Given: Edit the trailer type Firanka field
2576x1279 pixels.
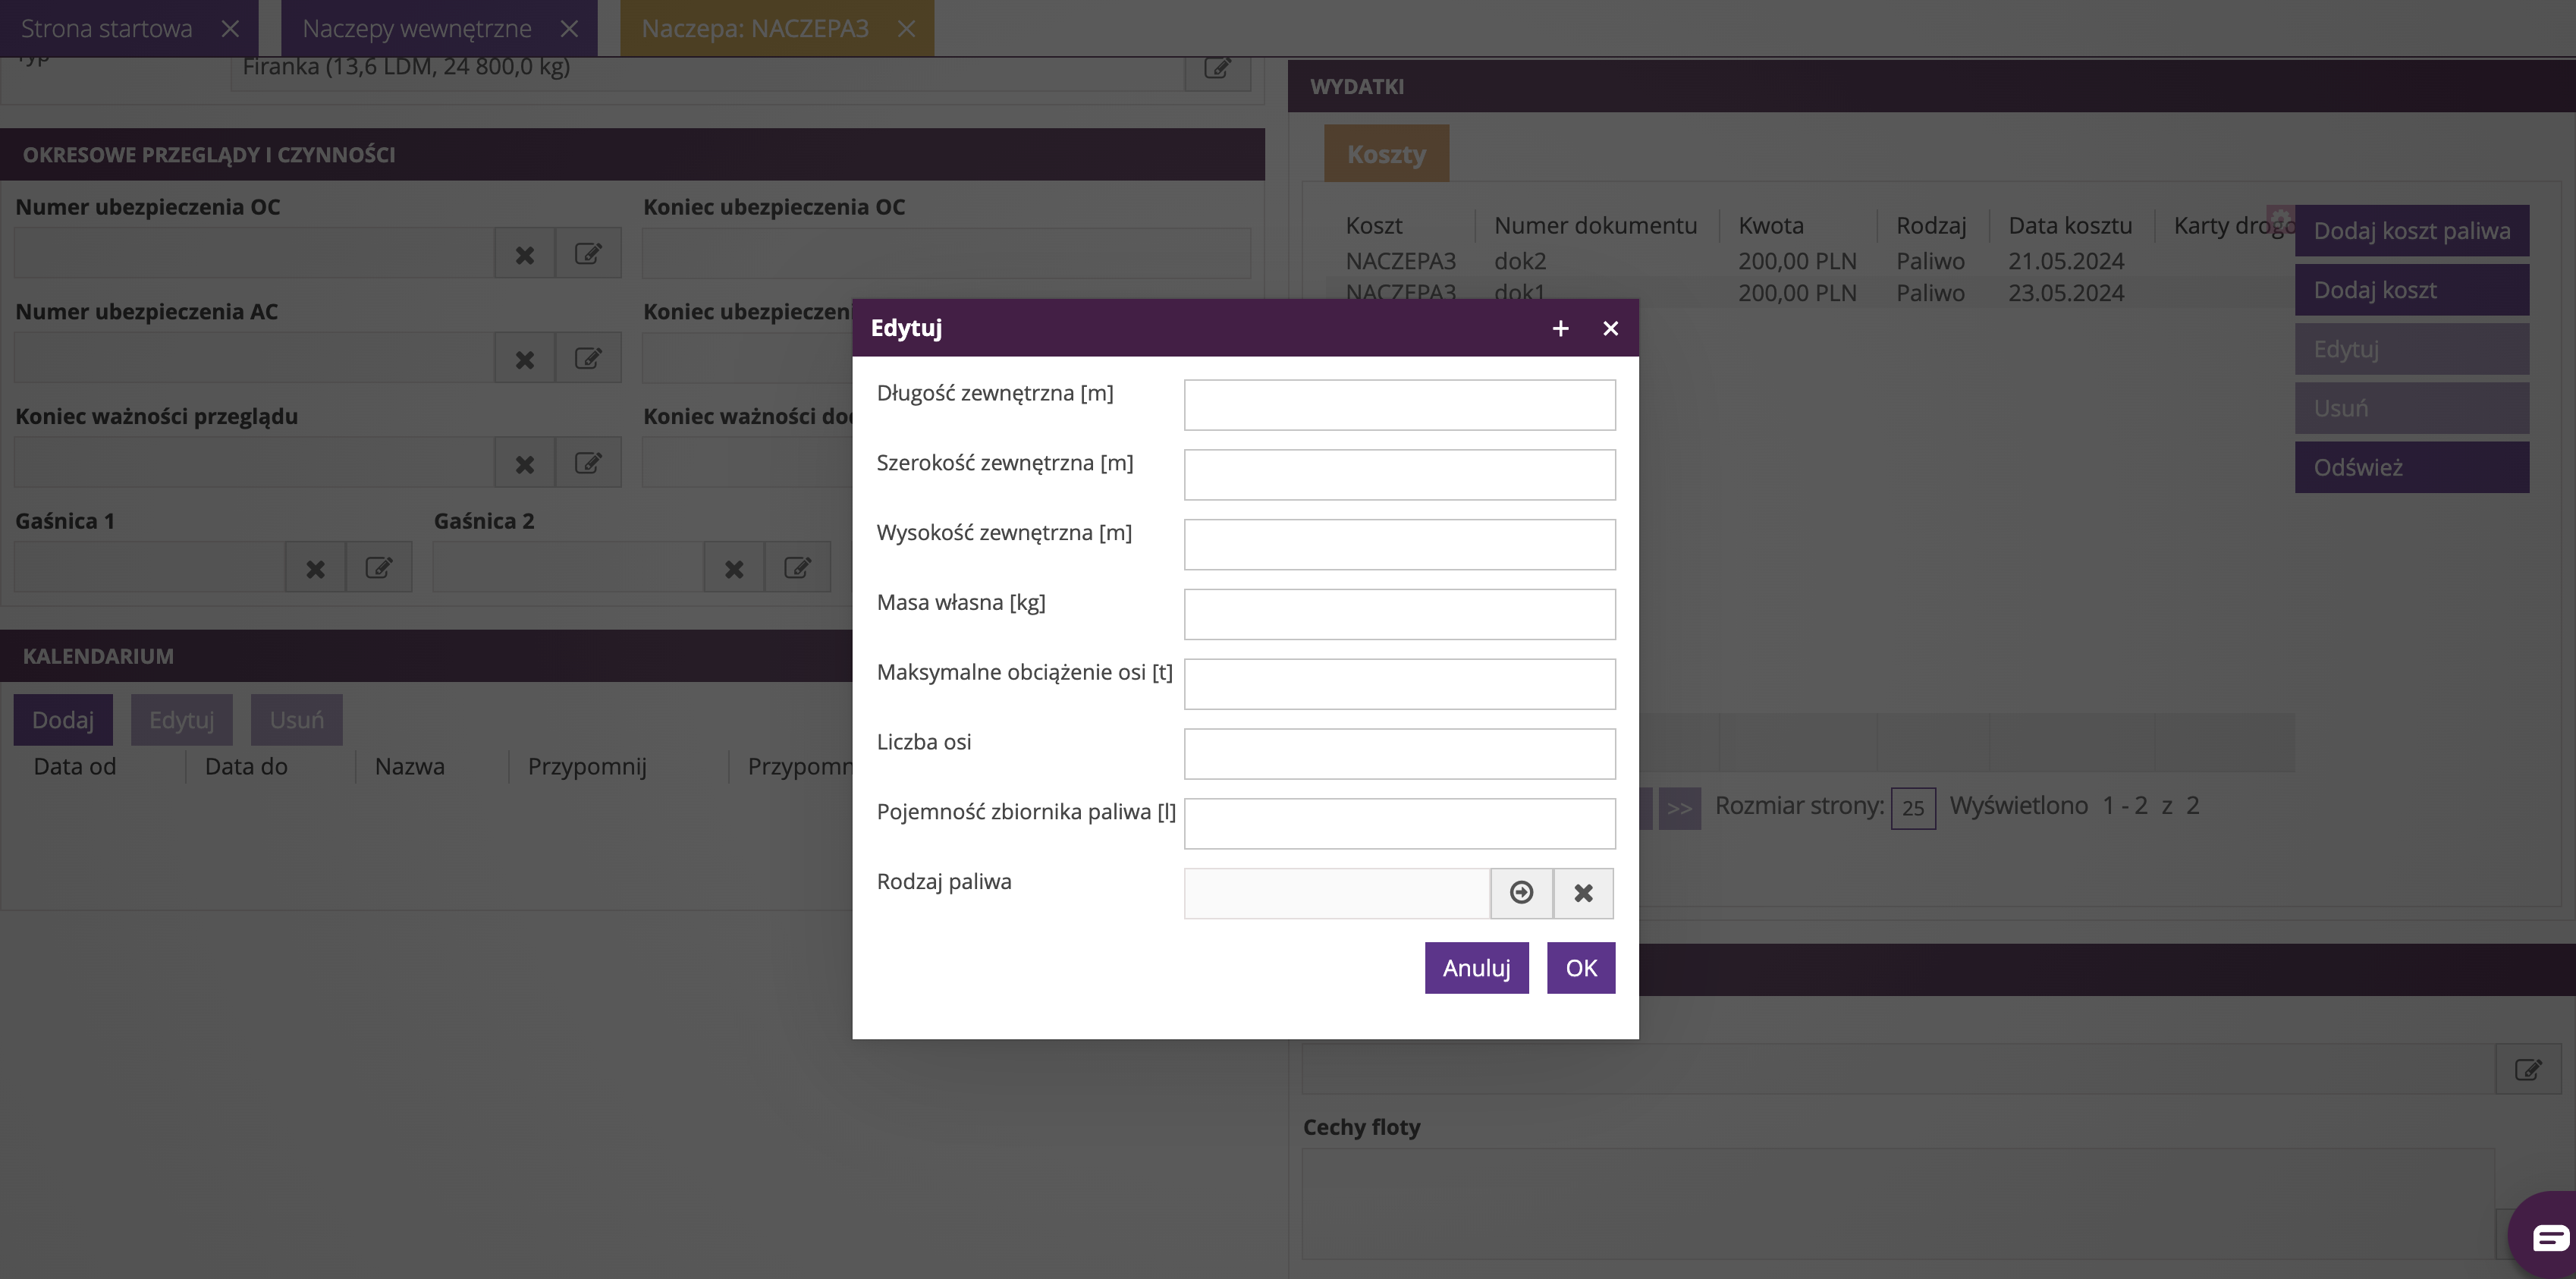Looking at the screenshot, I should (1217, 68).
